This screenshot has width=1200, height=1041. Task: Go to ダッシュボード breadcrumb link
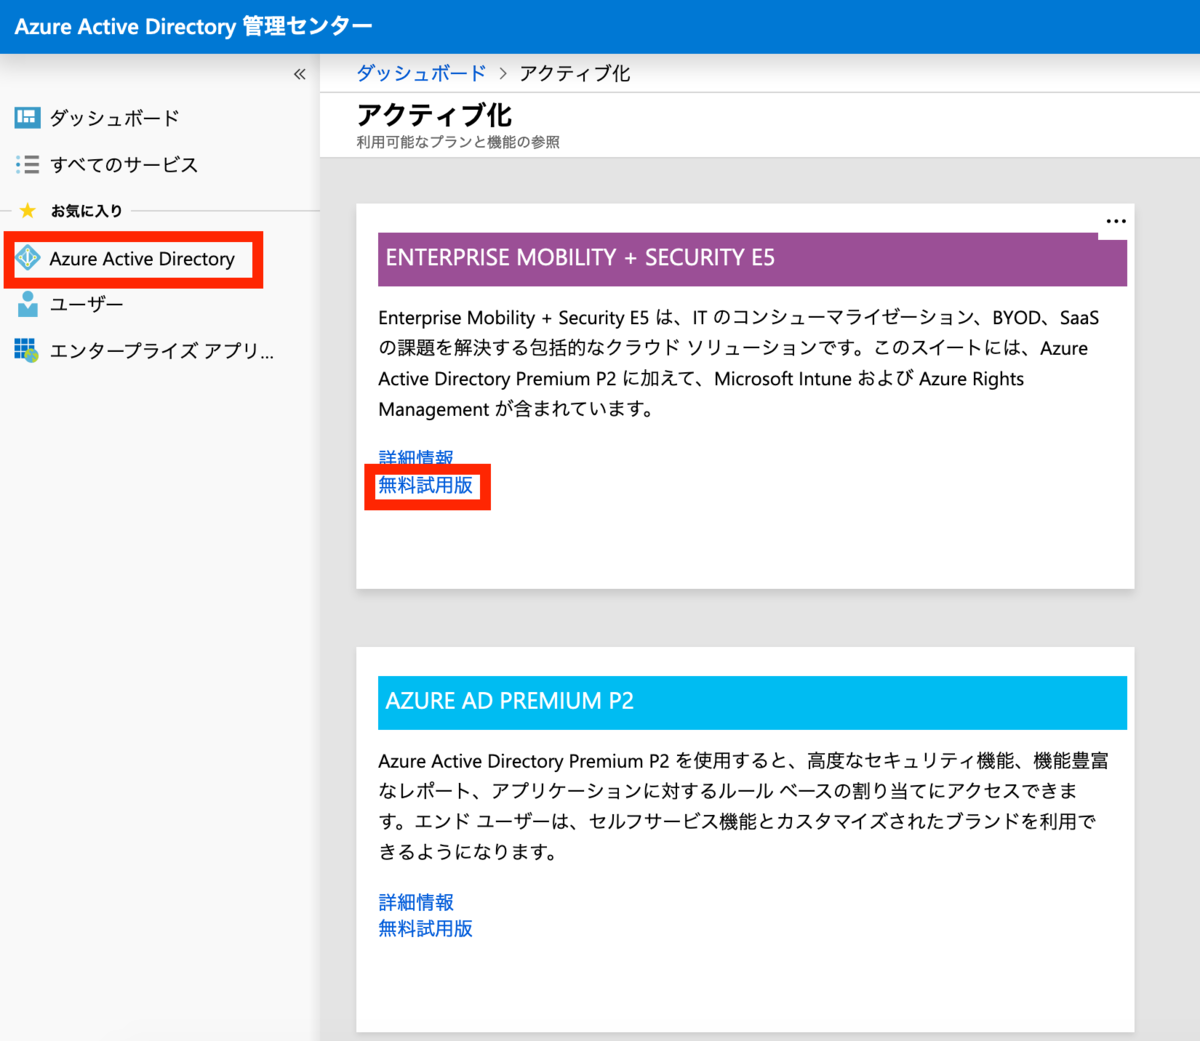pyautogui.click(x=421, y=73)
